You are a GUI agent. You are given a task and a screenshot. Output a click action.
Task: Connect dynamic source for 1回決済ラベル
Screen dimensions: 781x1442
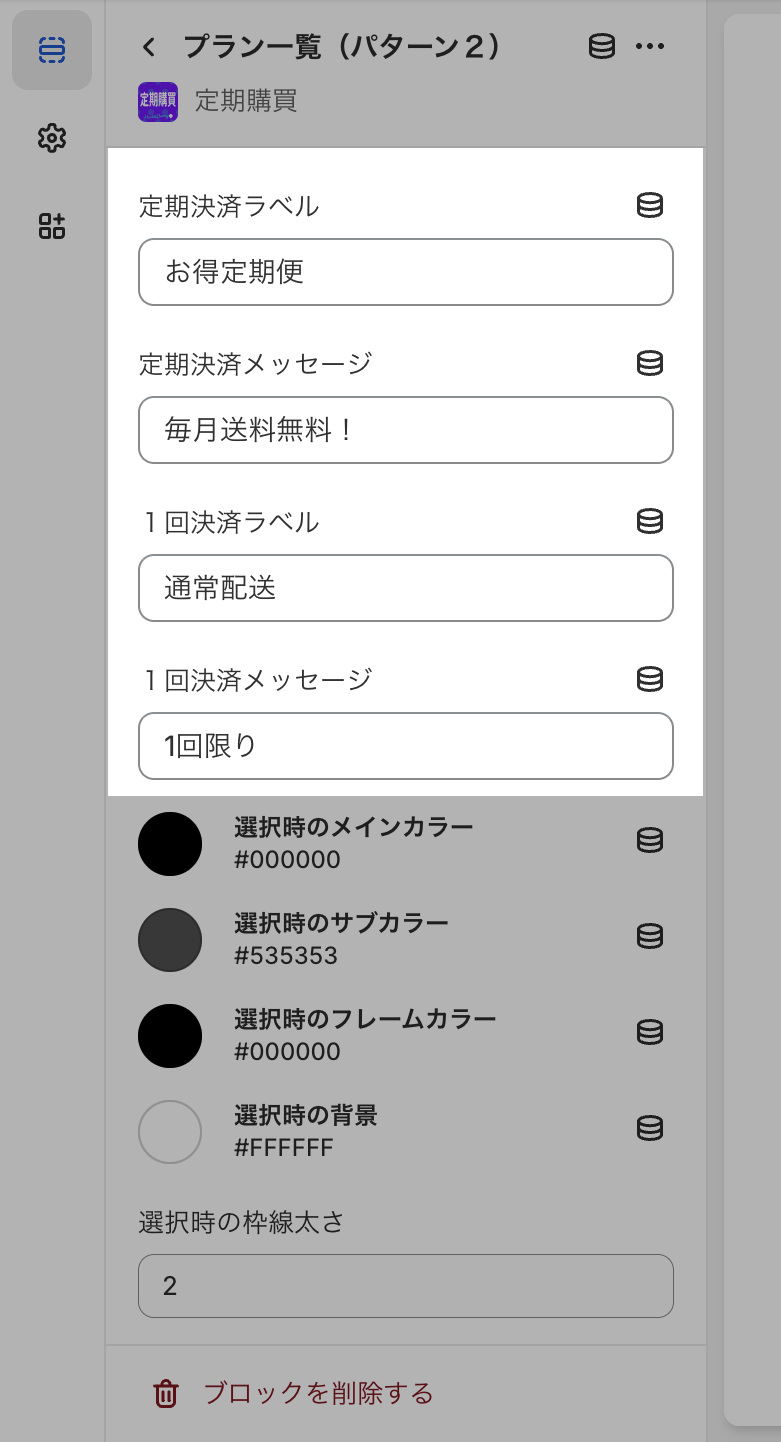click(x=650, y=521)
